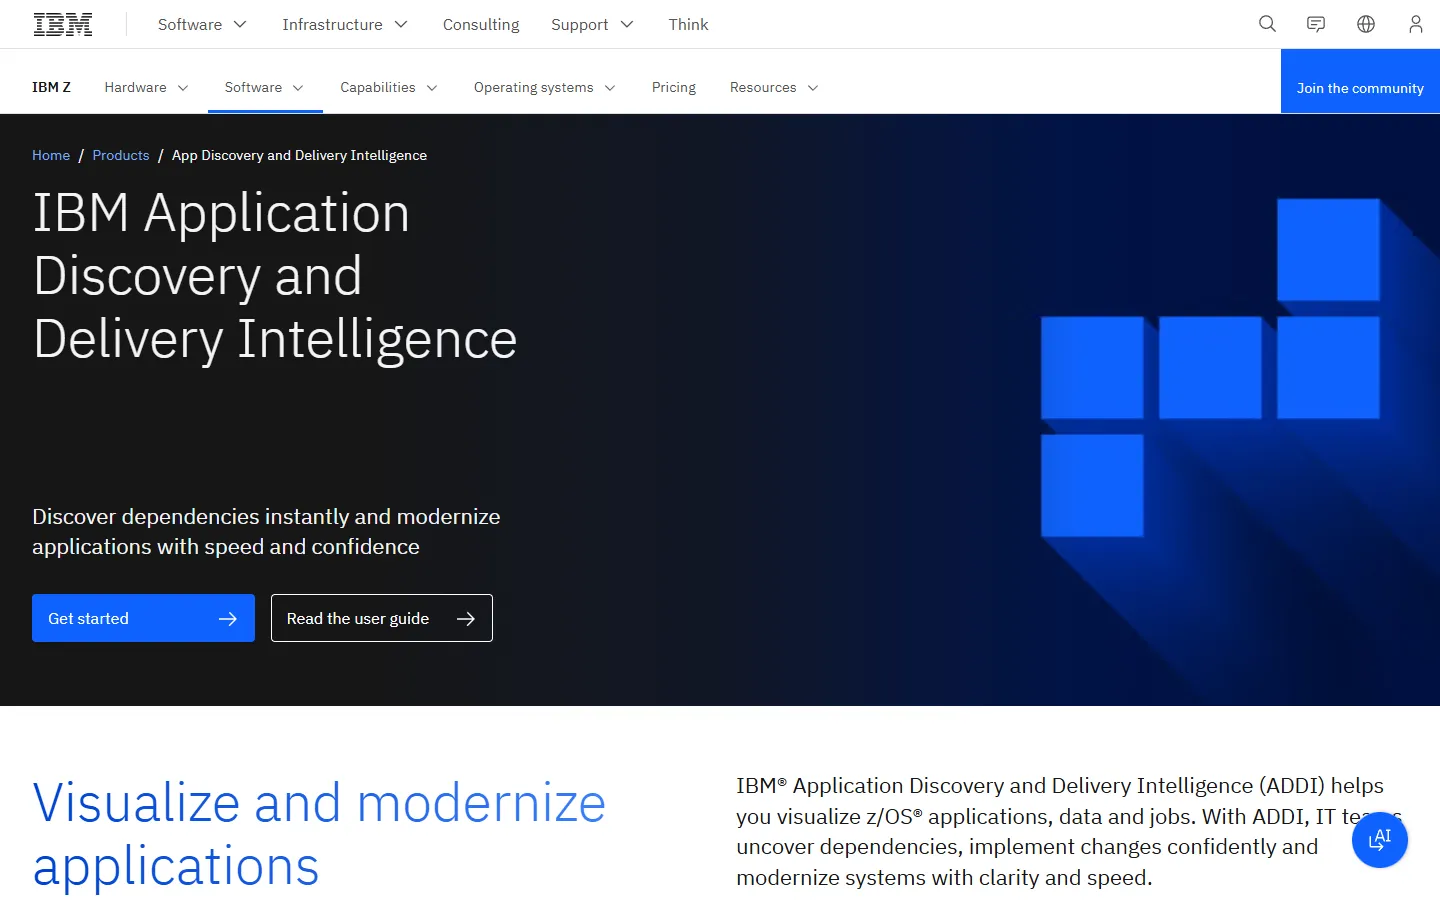Expand the IBM Z Software submenu
This screenshot has width=1440, height=900.
click(265, 88)
